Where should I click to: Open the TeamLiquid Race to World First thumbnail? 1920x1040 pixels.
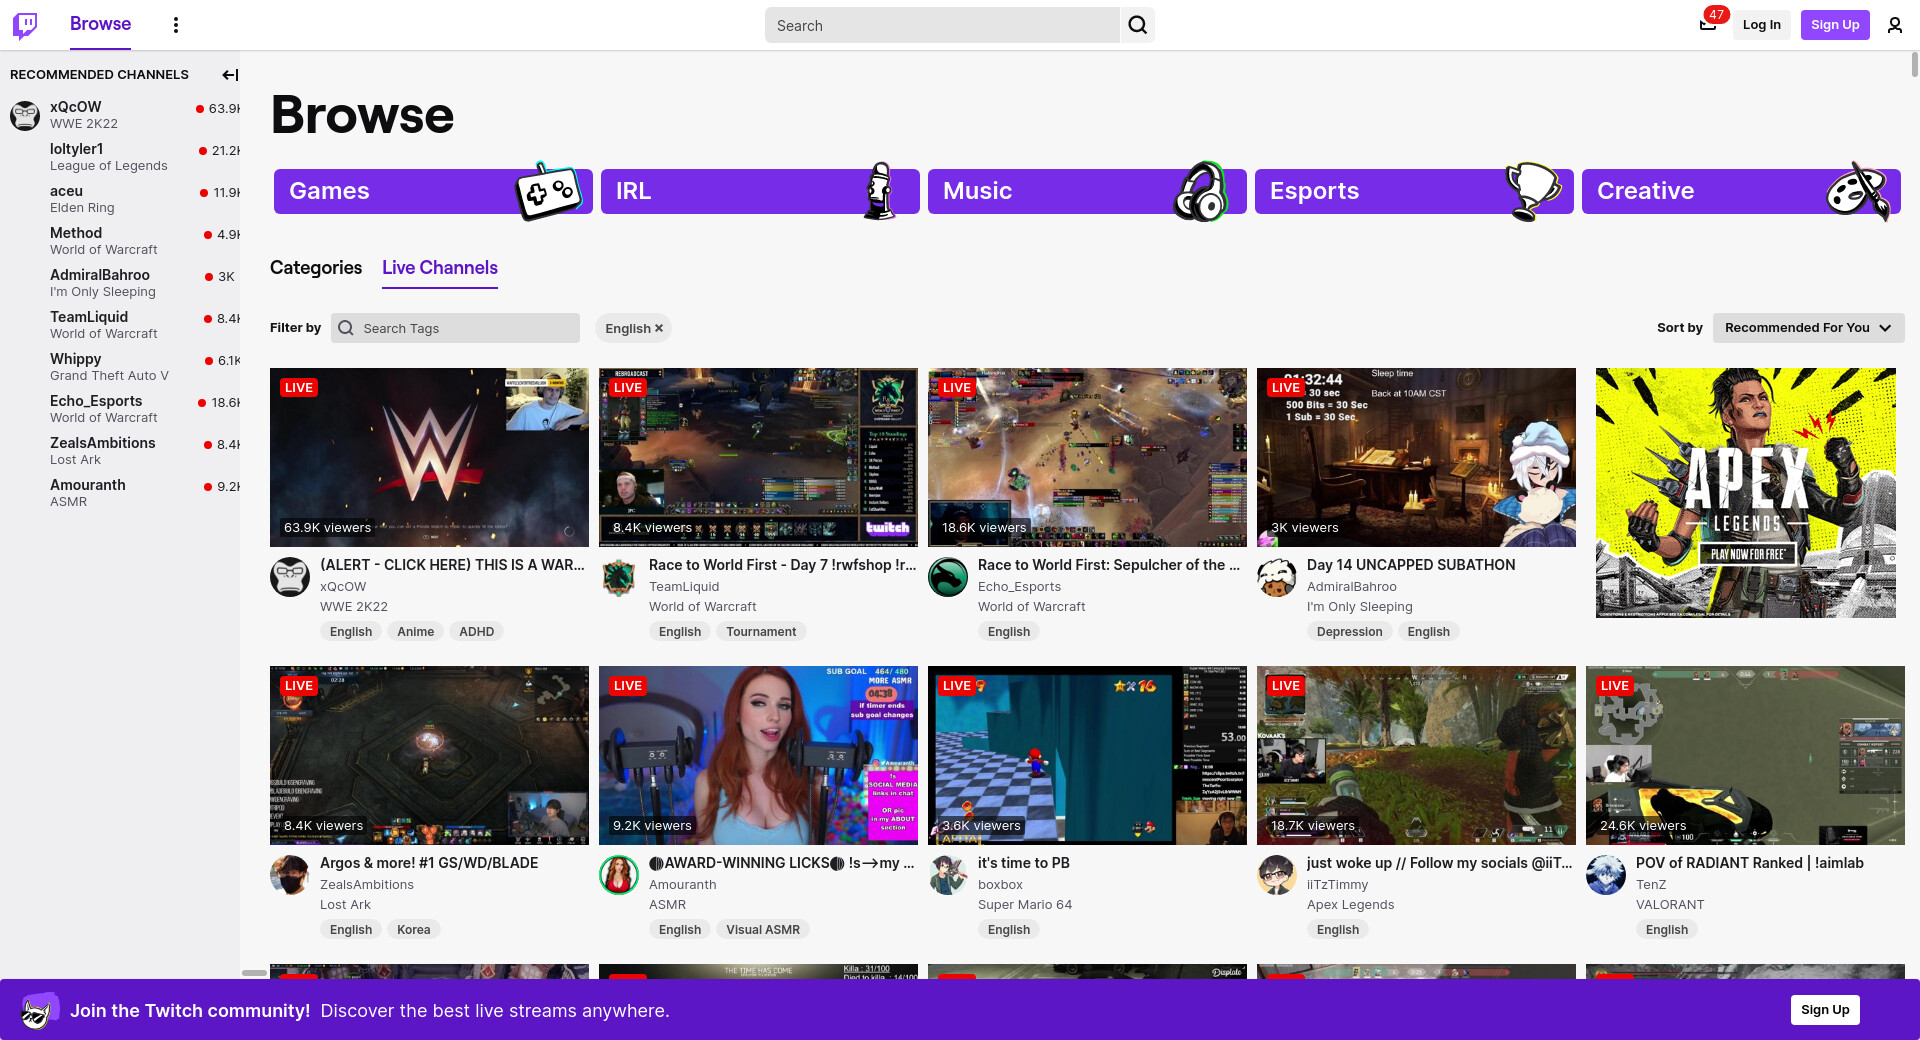tap(758, 457)
